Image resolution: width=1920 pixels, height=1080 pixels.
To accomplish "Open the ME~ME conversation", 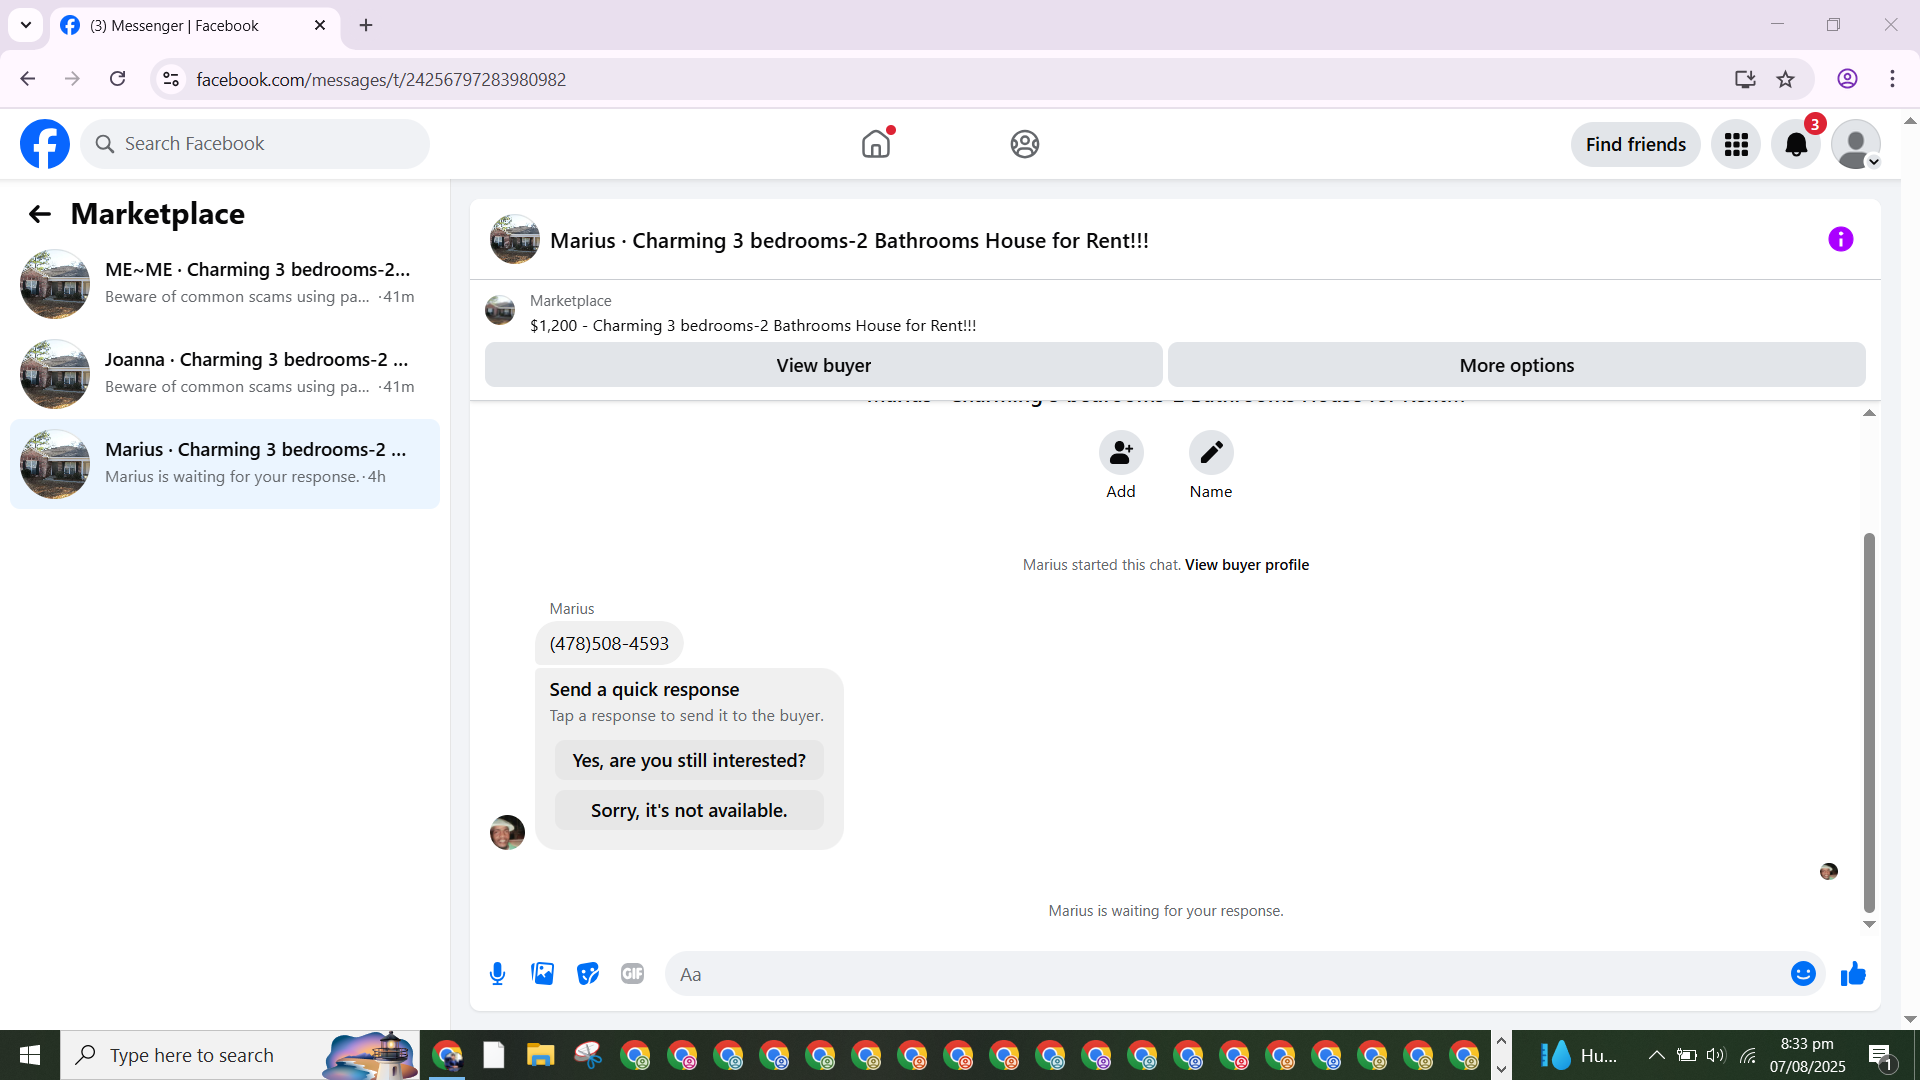I will coord(225,284).
